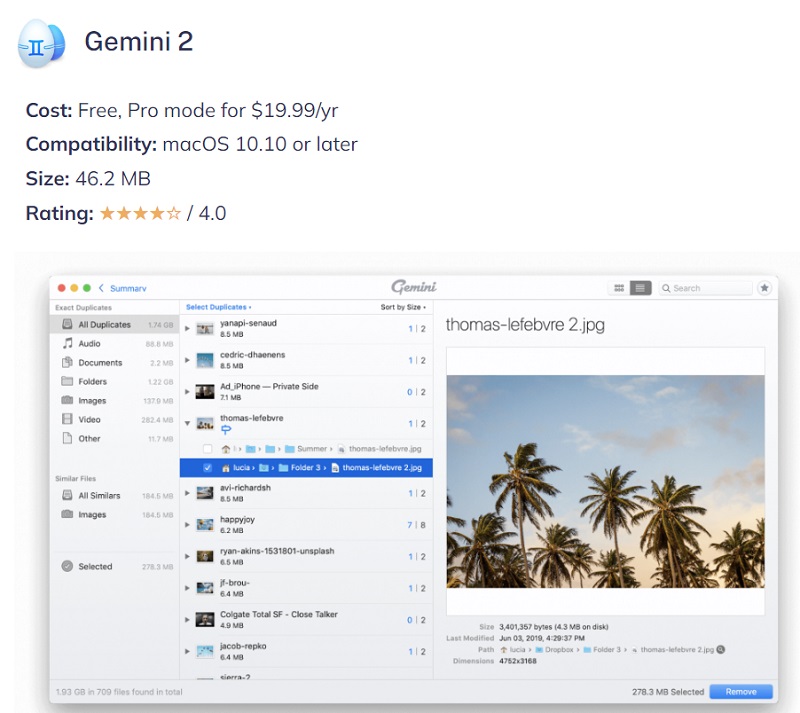
Task: Click the star favorites icon in toolbar
Action: click(x=764, y=288)
